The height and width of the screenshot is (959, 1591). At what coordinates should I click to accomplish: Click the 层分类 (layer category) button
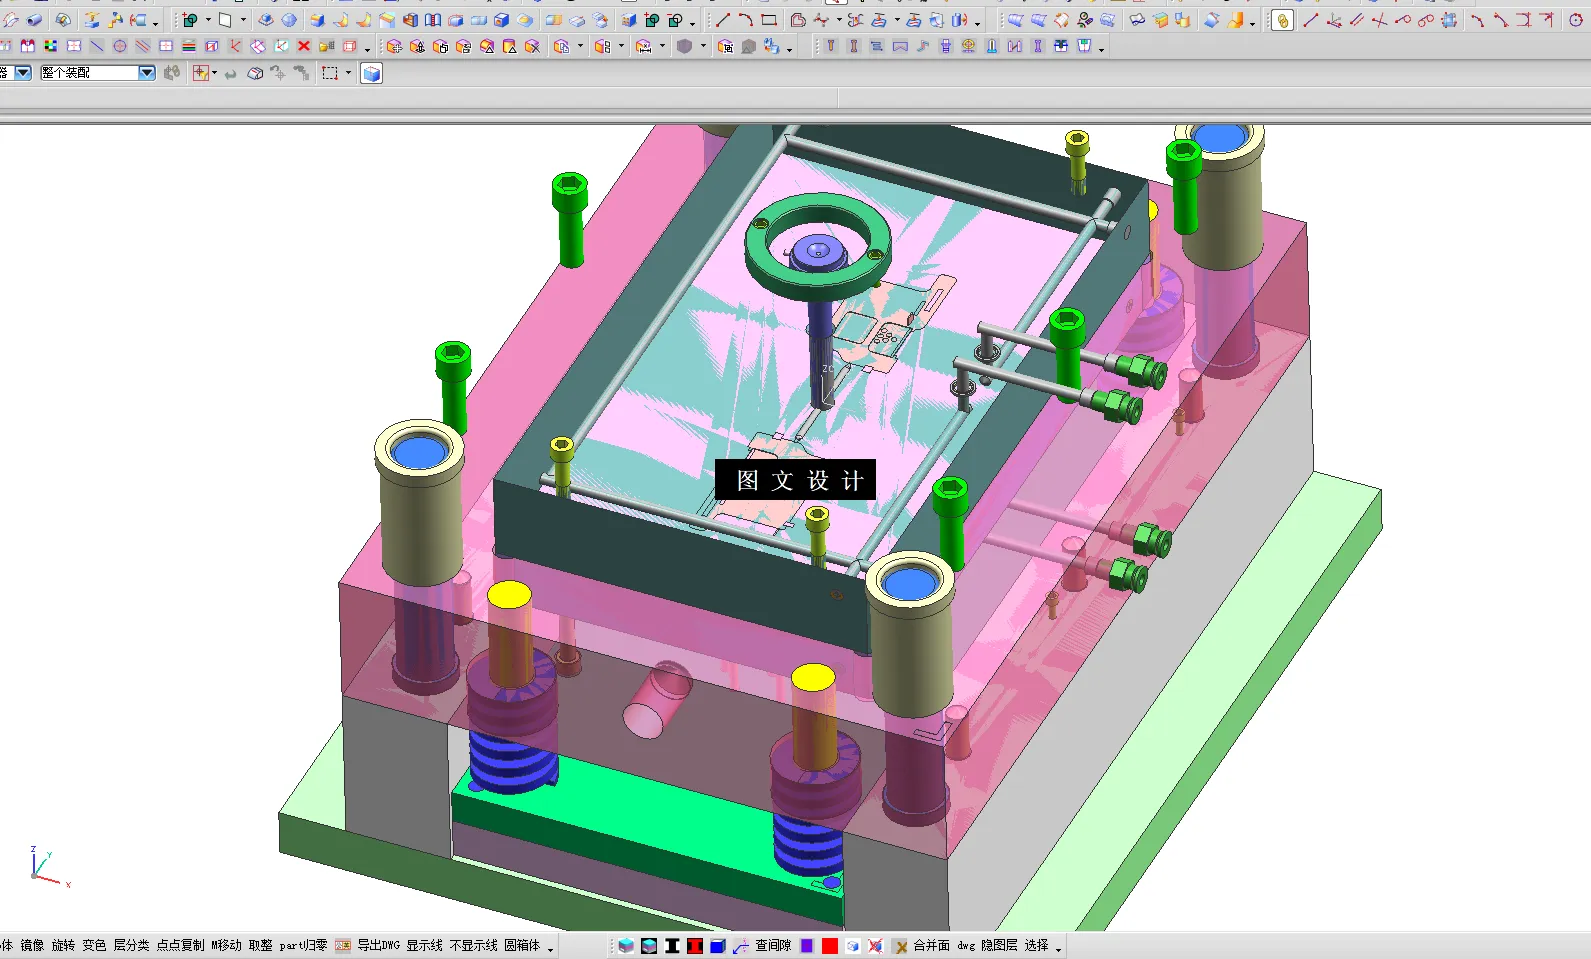coord(131,945)
